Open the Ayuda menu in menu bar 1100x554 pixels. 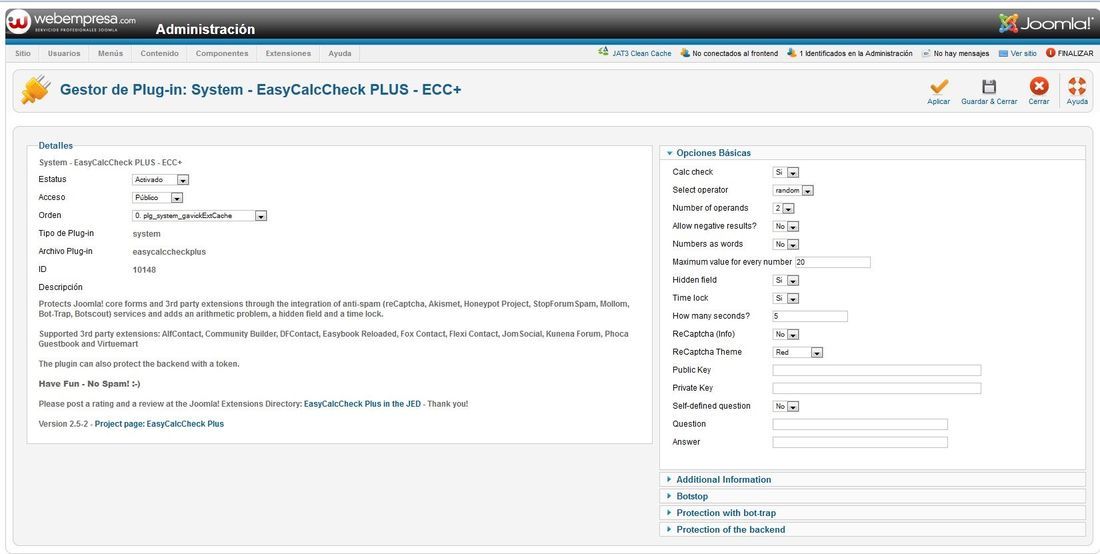pos(340,53)
